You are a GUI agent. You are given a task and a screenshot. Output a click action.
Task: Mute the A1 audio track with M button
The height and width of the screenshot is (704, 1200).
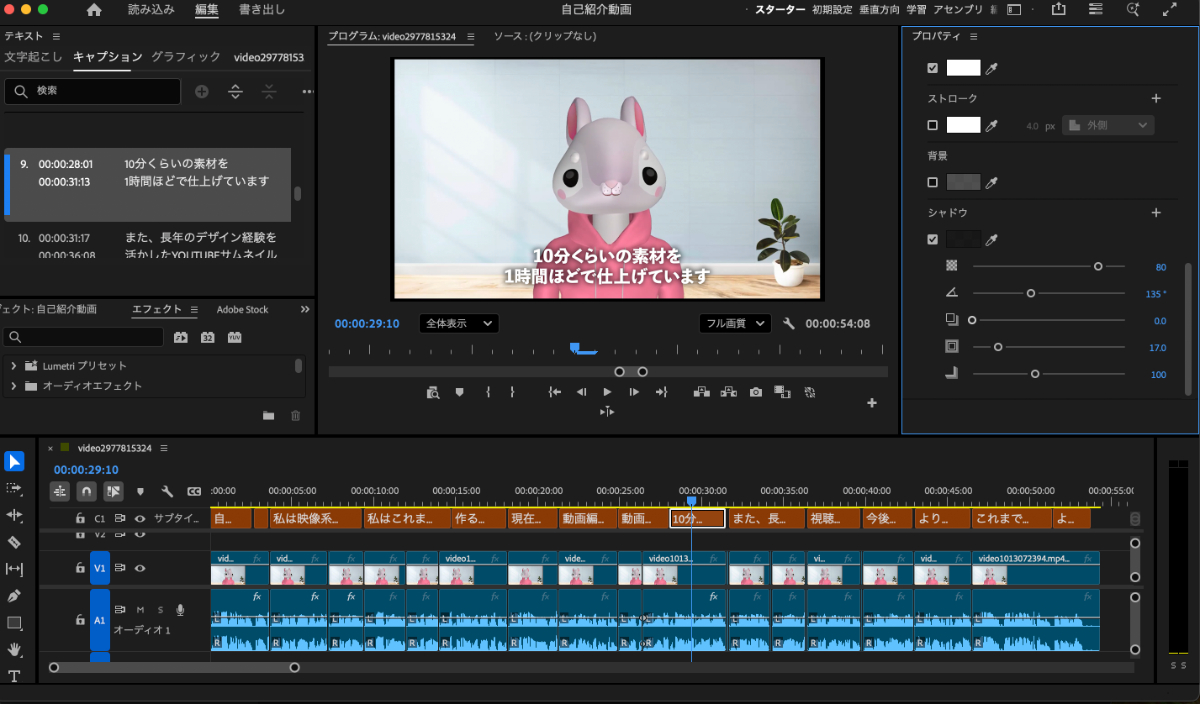(140, 609)
